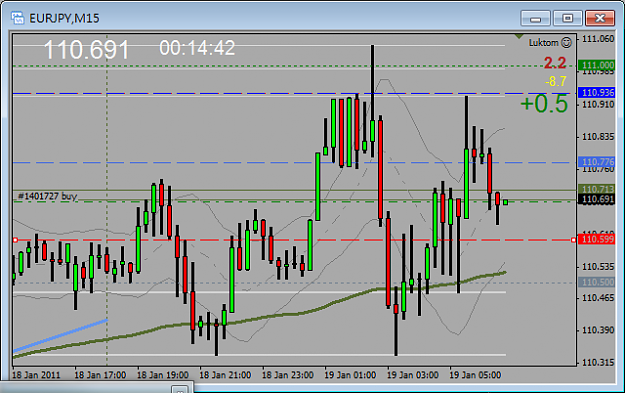
Task: Click the olive 110.713 price tag
Action: [597, 189]
